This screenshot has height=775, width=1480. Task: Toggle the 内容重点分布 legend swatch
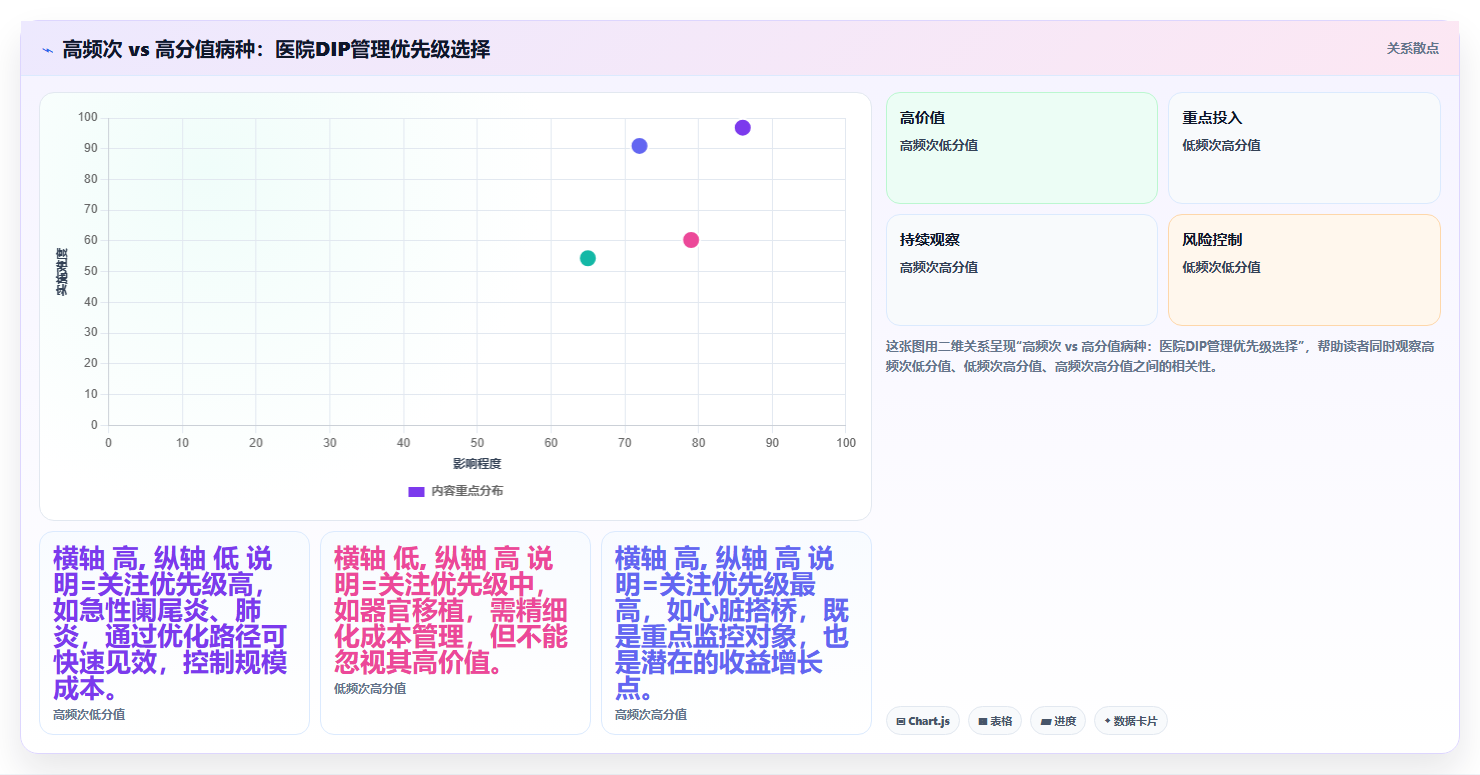click(416, 491)
